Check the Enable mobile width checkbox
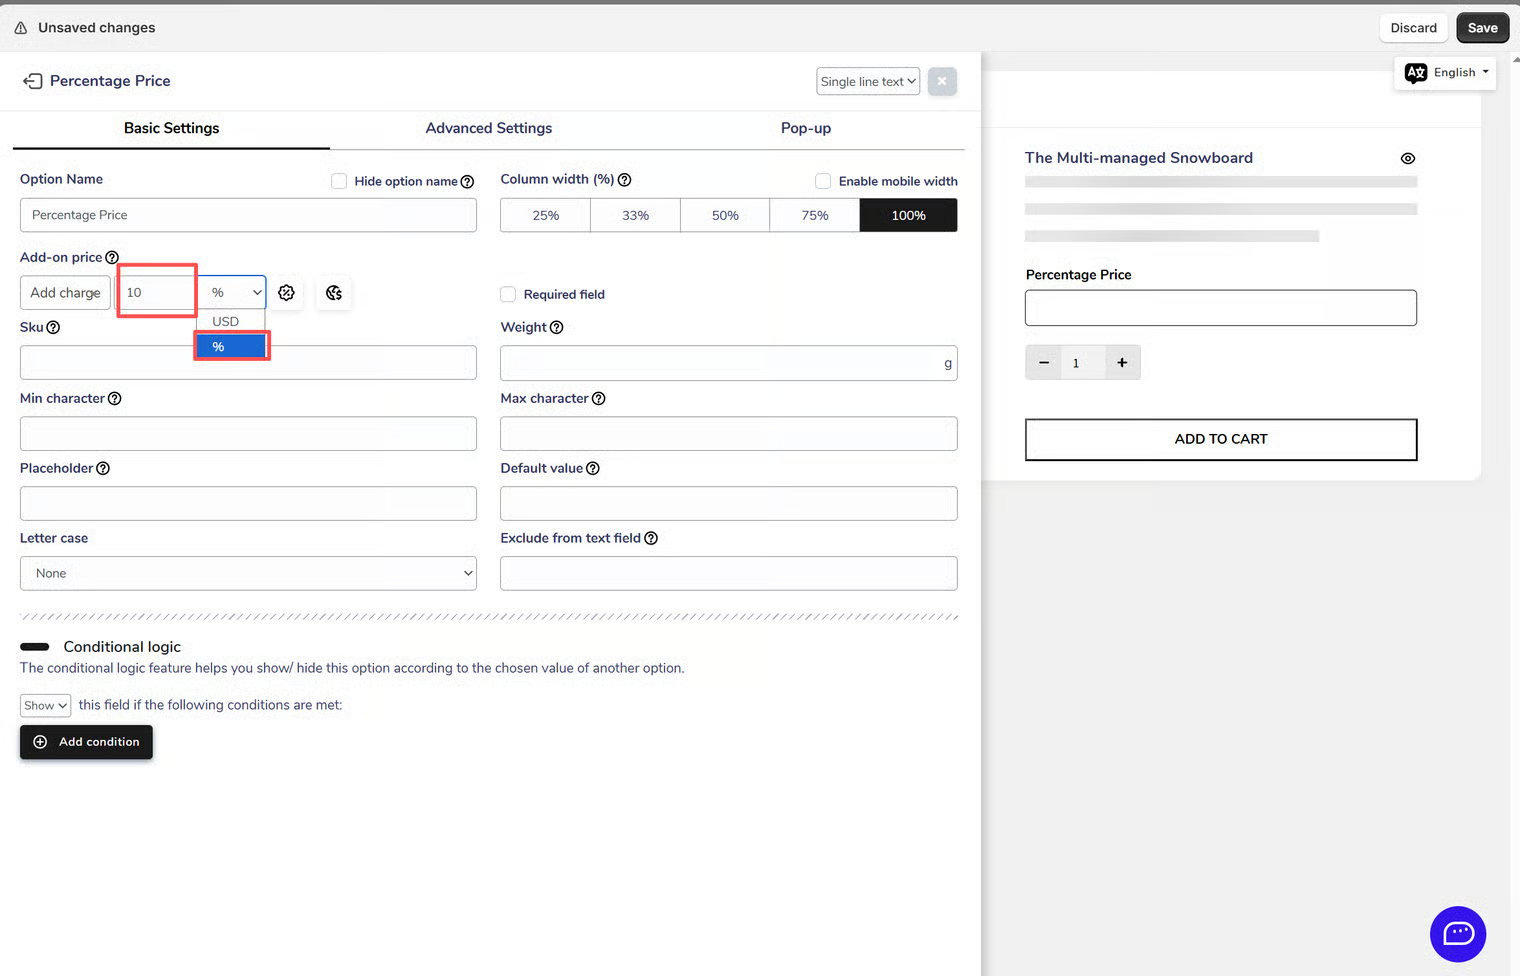This screenshot has width=1520, height=976. [x=823, y=181]
